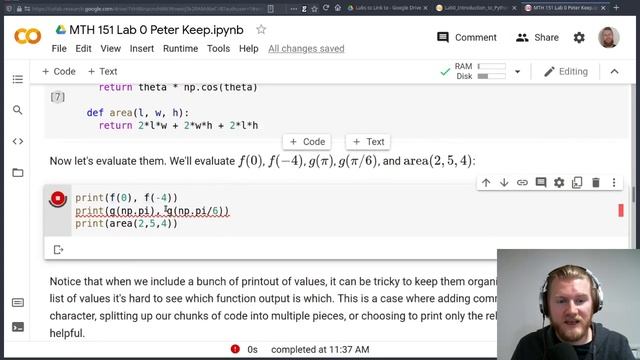Viewport: 640px width, 360px height.
Task: Click All changes saved link
Action: [306, 49]
